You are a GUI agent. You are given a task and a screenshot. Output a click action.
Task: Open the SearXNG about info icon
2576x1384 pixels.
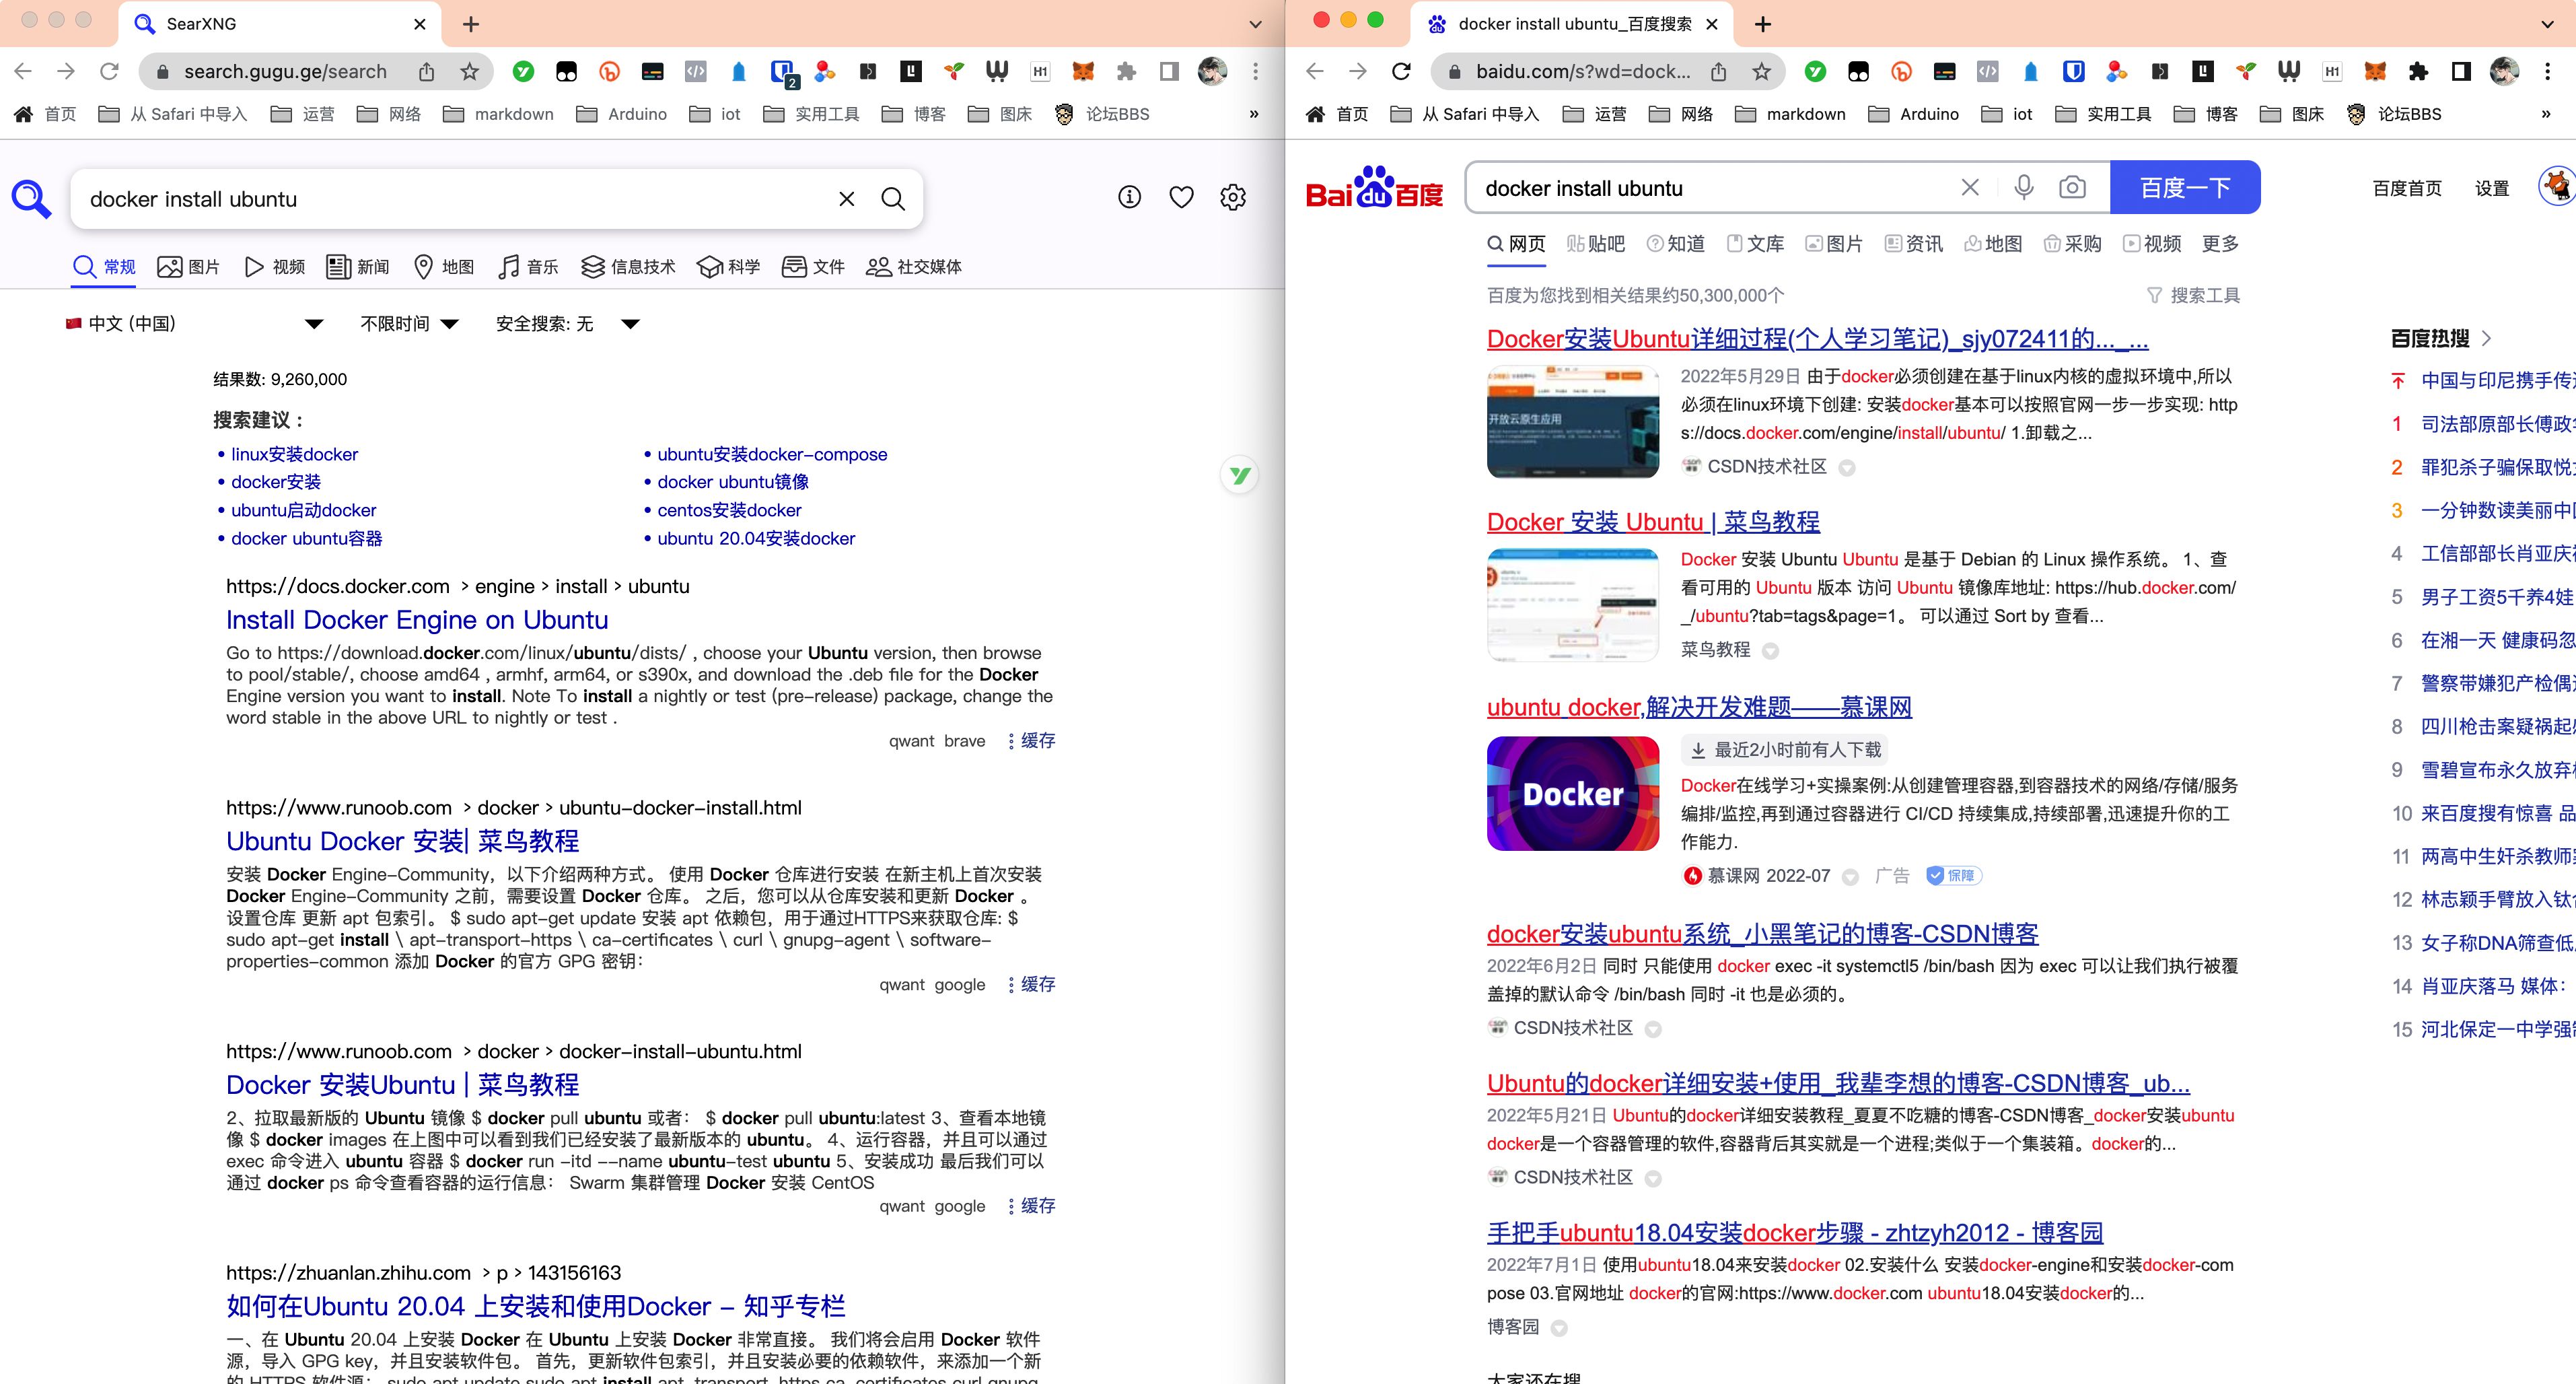(x=1129, y=198)
